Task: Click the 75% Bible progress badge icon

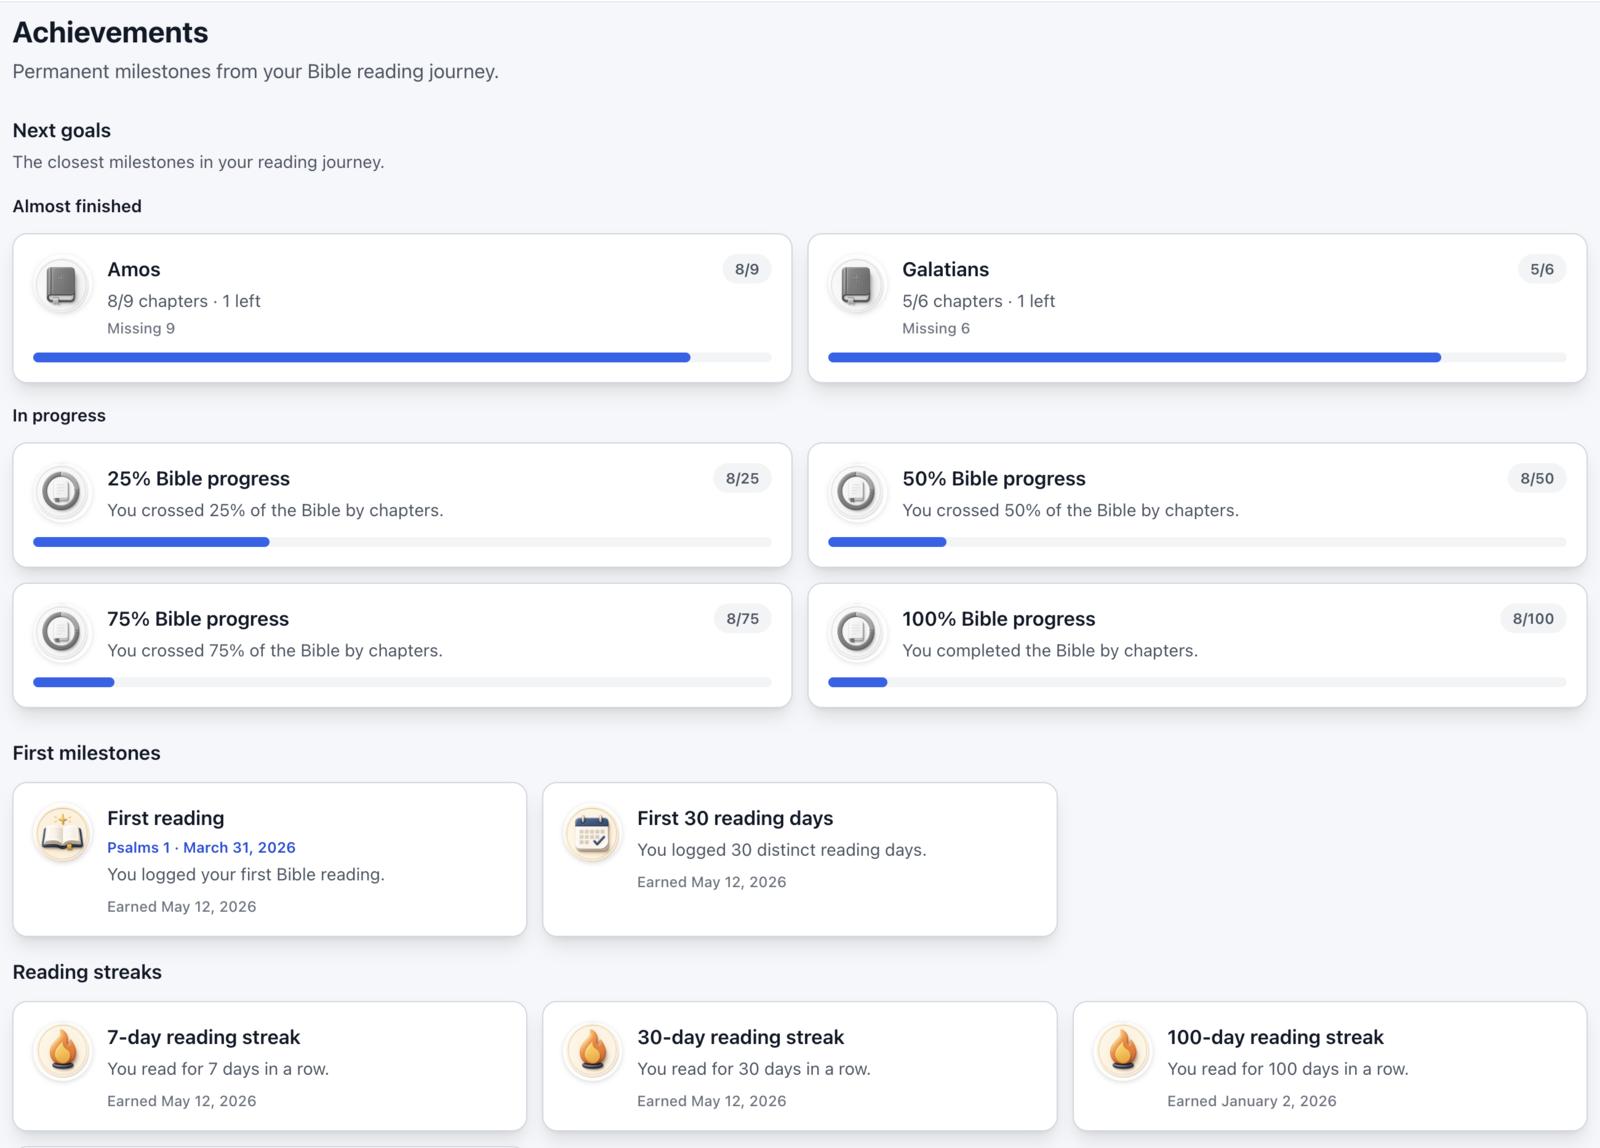Action: pyautogui.click(x=62, y=632)
